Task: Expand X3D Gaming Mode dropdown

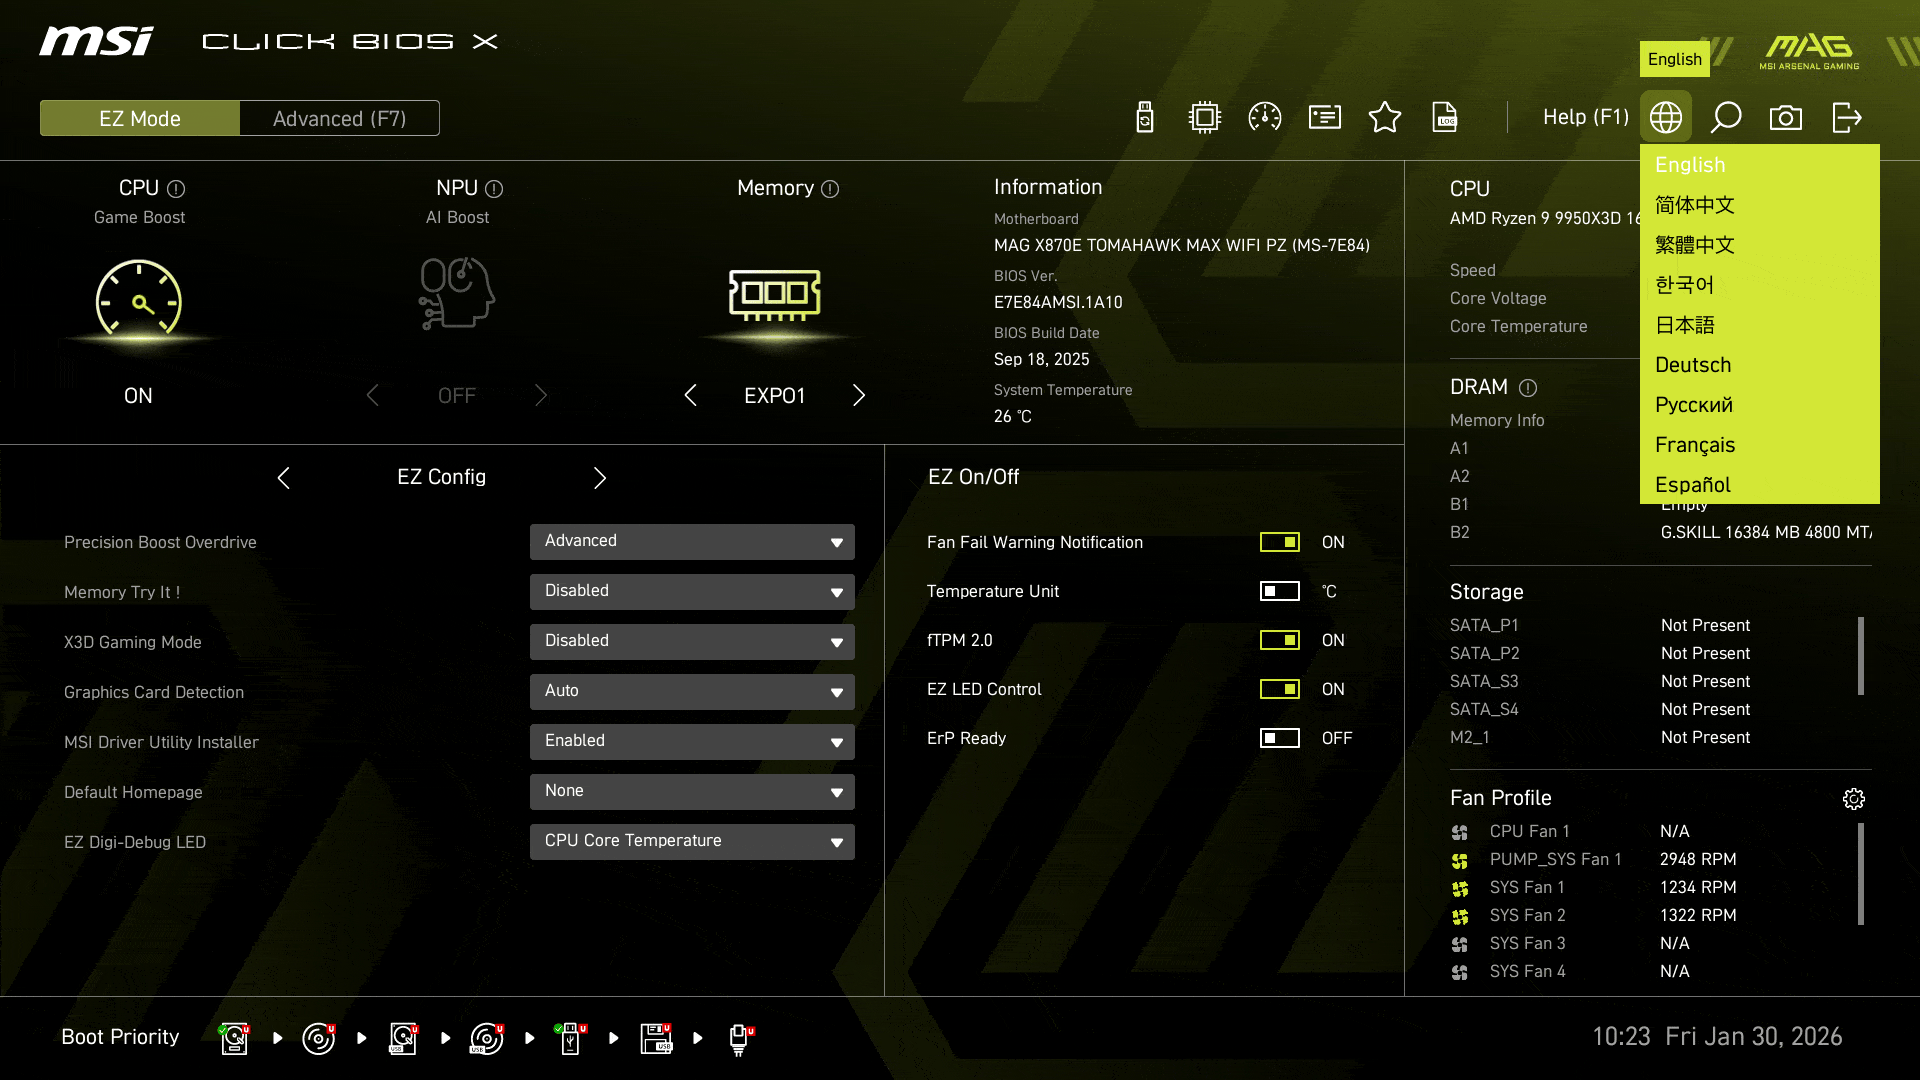Action: [692, 642]
